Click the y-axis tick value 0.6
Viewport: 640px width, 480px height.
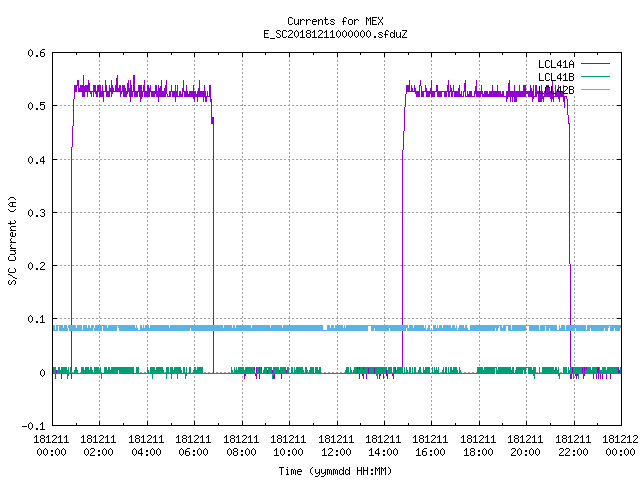(36, 53)
